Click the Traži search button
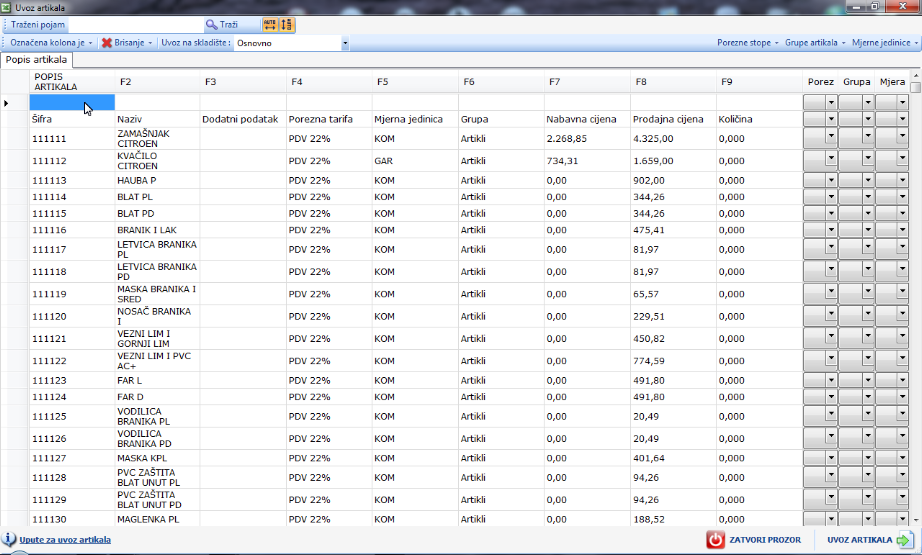 (x=222, y=25)
